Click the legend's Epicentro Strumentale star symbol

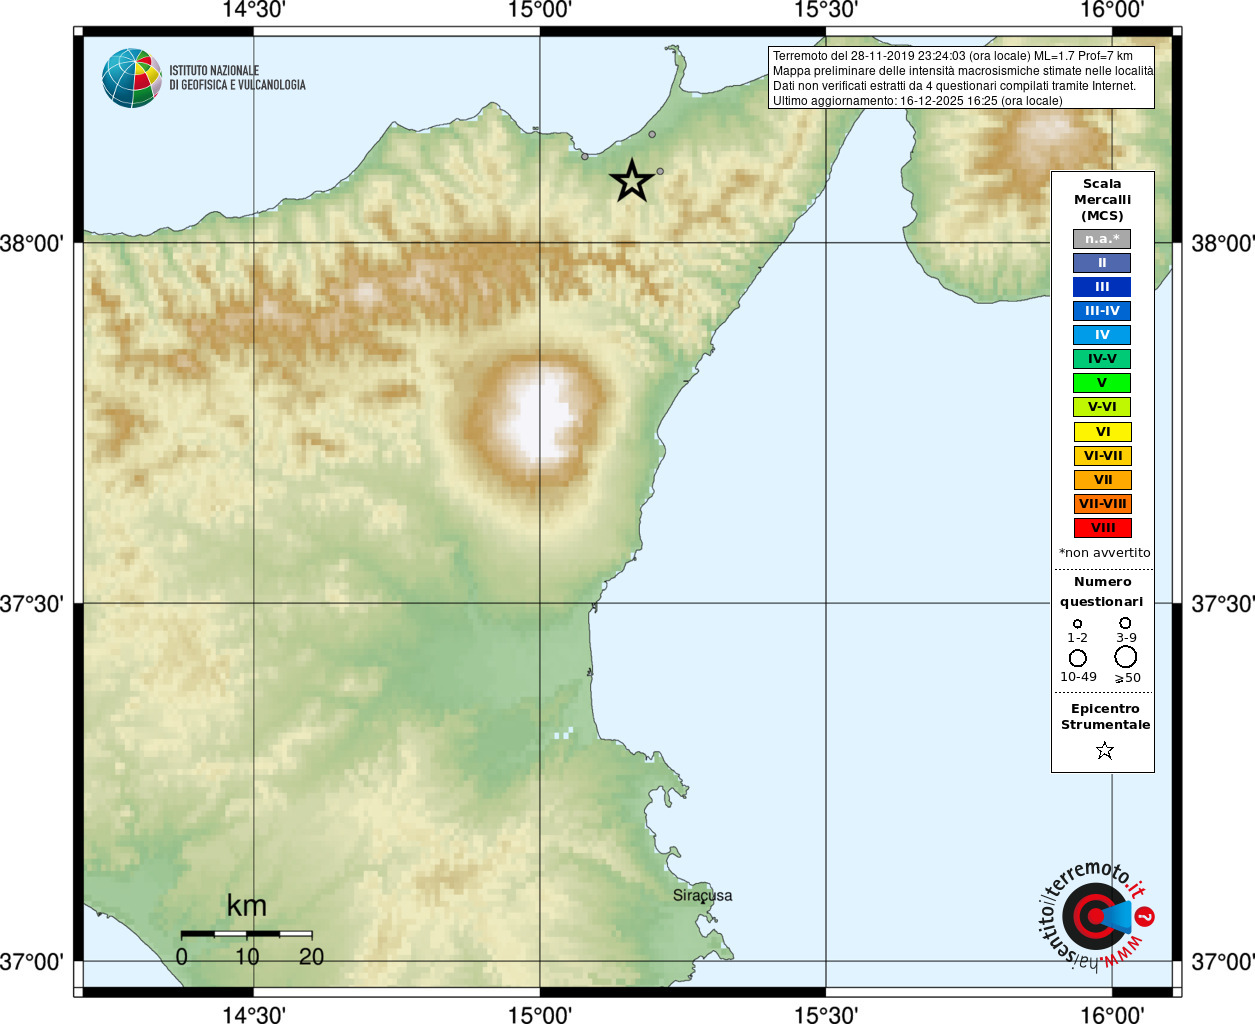coord(1104,750)
